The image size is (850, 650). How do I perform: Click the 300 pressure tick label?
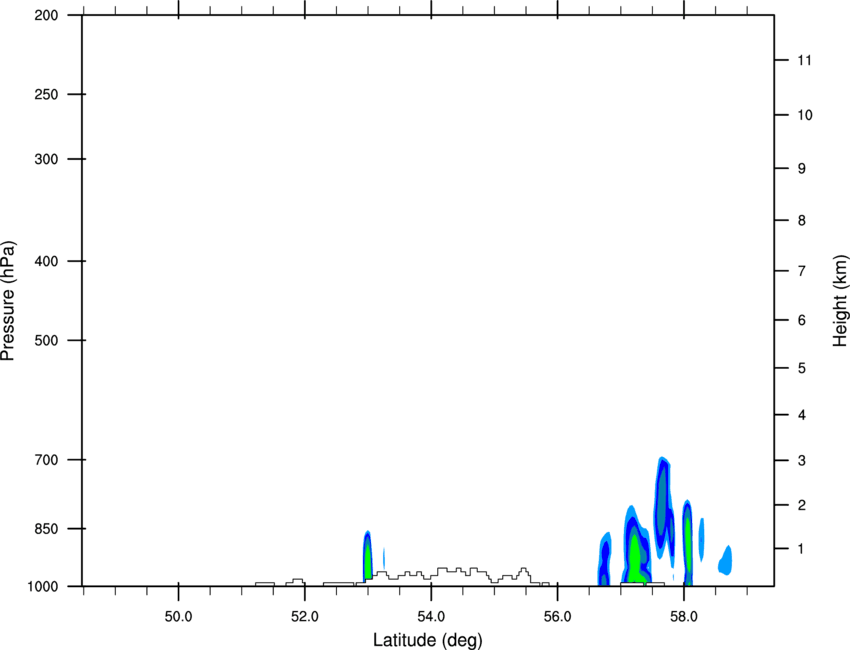(x=46, y=159)
